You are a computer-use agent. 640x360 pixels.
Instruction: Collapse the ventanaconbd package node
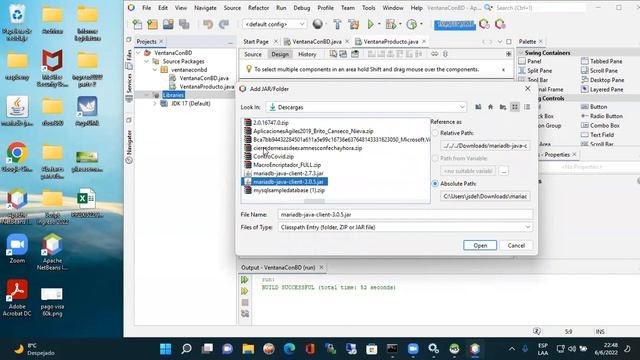(x=155, y=70)
